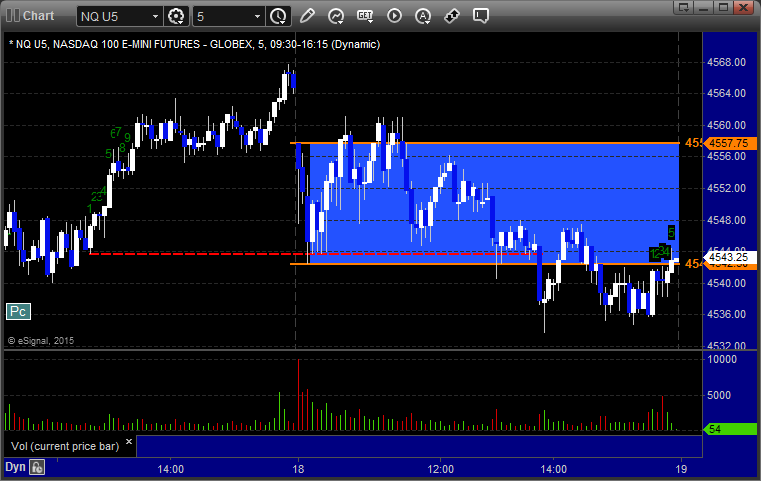Click the bar replay play icon
Screen dimensions: 761x481
tap(394, 16)
